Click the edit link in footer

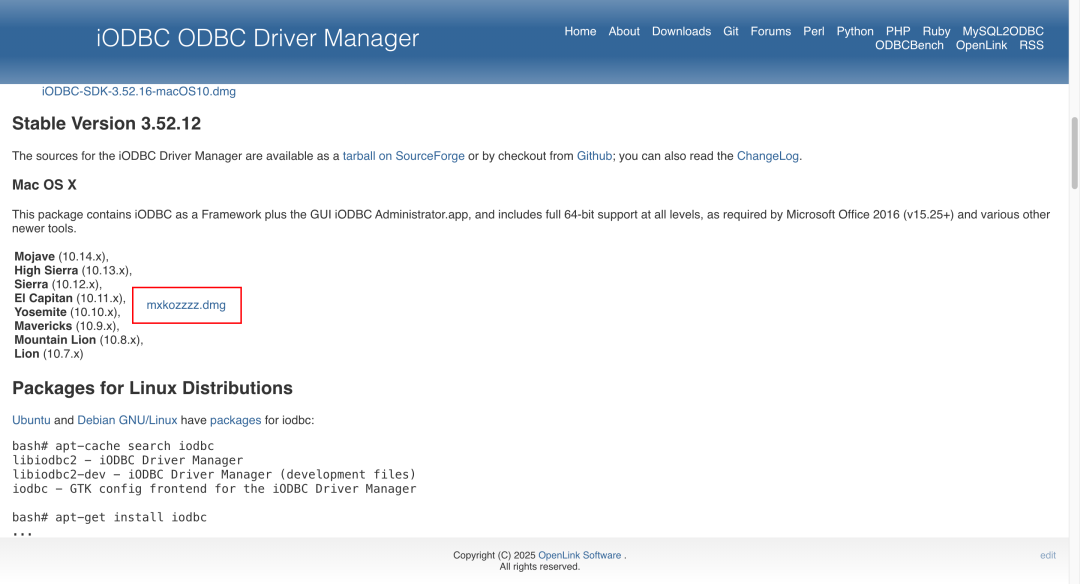point(1048,555)
